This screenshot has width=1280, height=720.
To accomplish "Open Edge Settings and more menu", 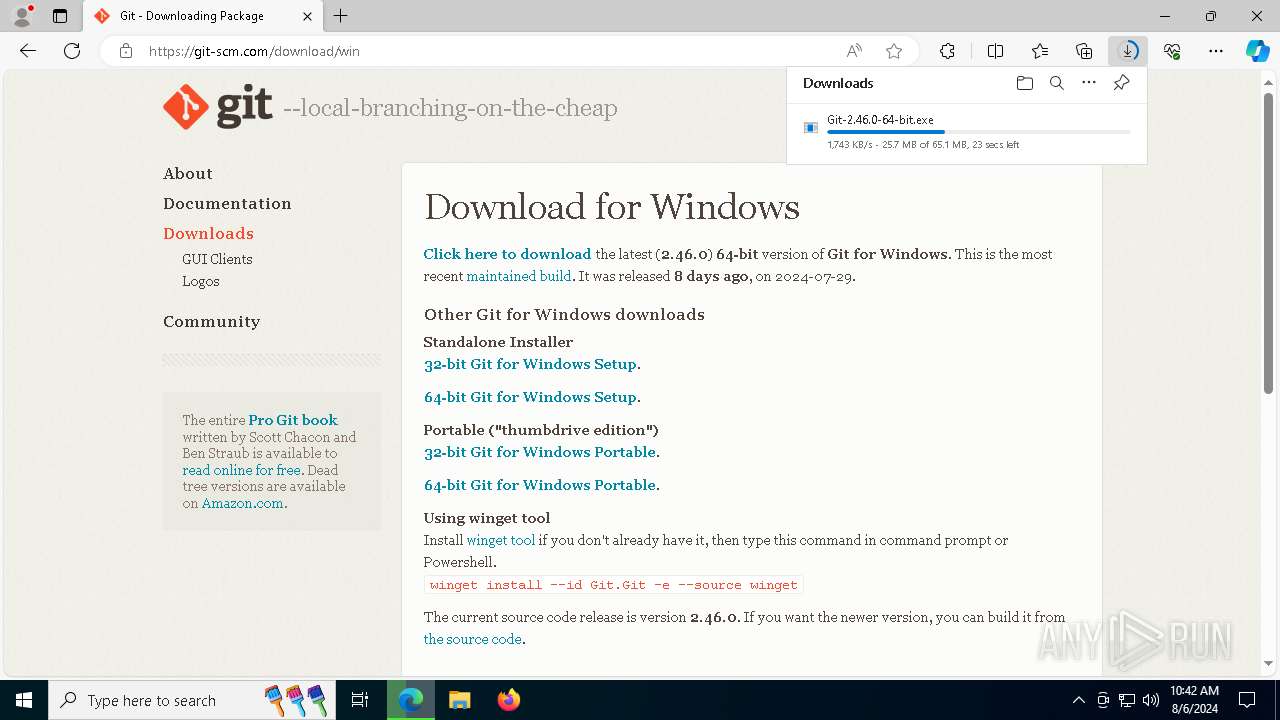I will [1216, 51].
